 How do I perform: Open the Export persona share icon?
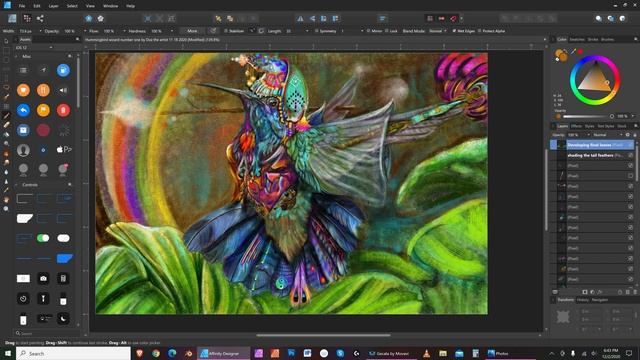pos(40,18)
